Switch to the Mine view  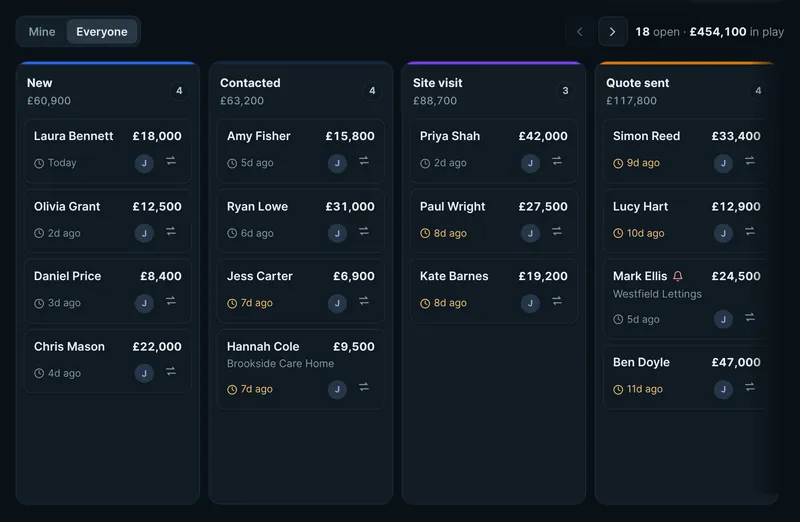(42, 32)
